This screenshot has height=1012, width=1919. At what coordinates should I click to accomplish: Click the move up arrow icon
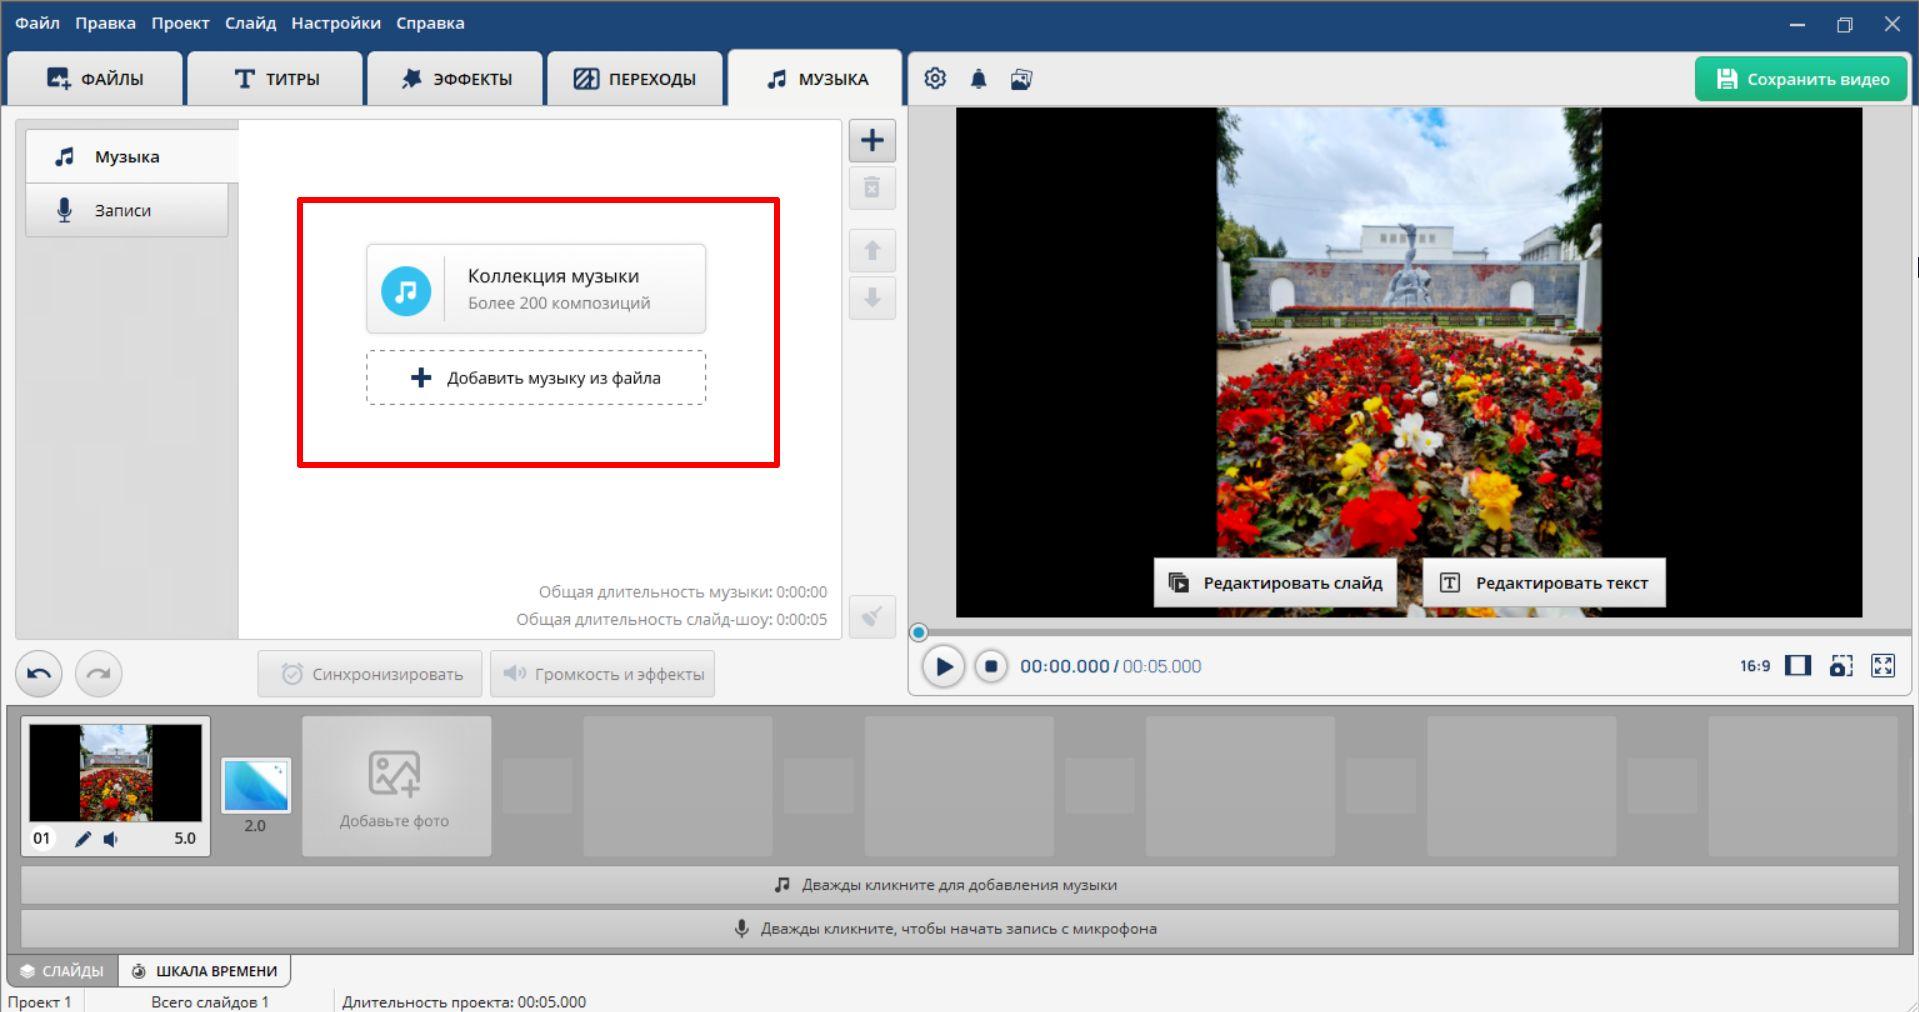[x=872, y=251]
